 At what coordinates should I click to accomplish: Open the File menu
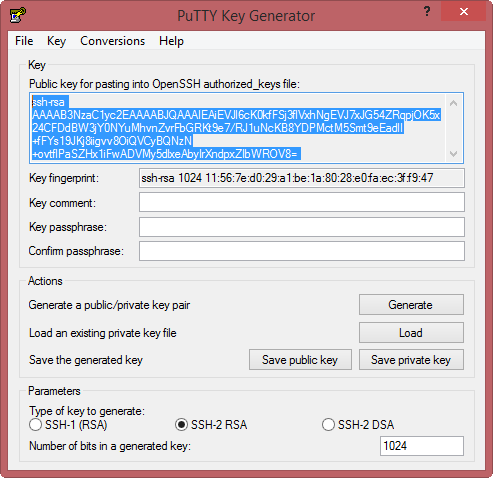24,41
